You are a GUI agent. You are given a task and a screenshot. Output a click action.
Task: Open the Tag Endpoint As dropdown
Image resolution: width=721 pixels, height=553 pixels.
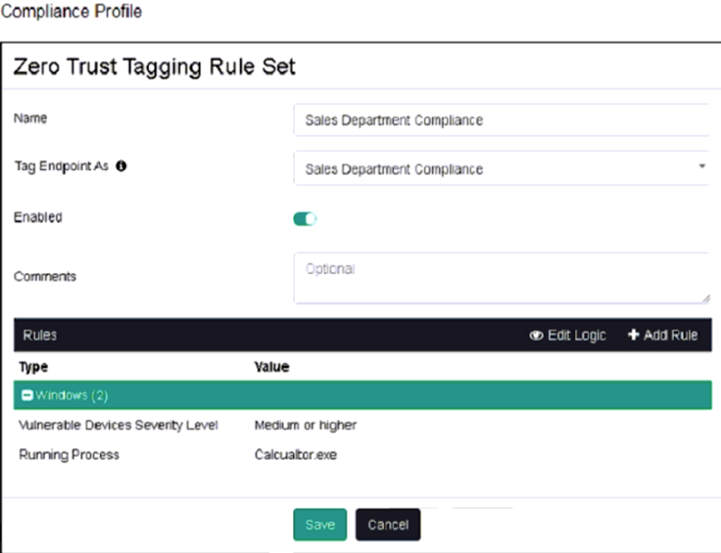pos(500,169)
